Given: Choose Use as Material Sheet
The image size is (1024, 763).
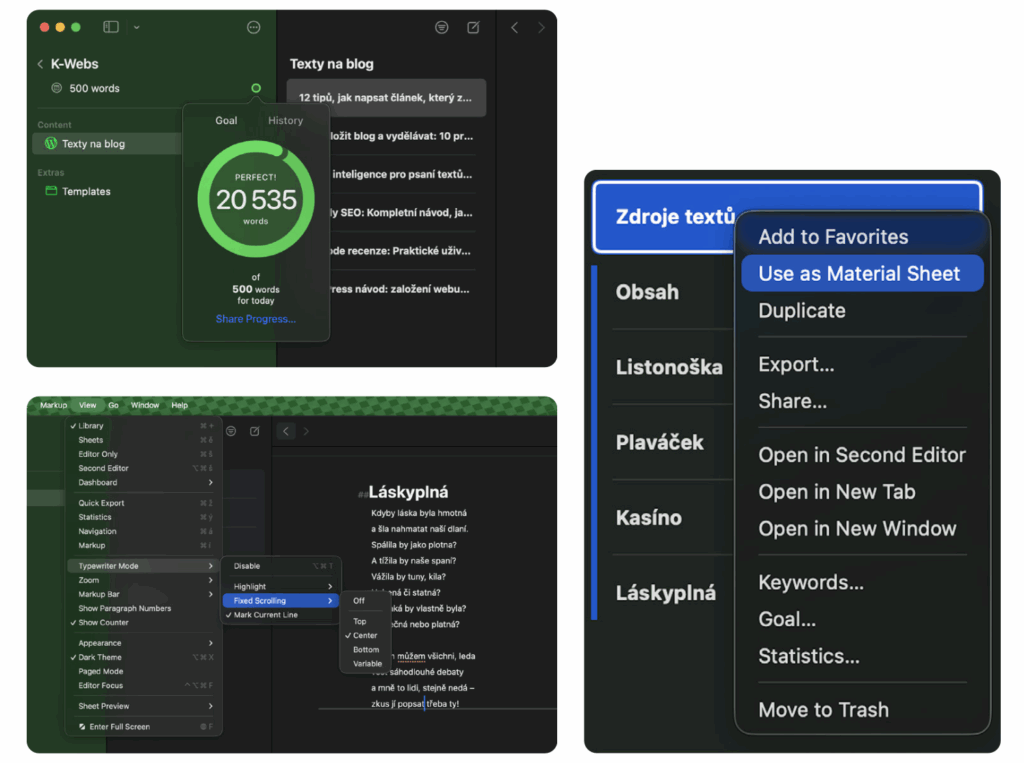Looking at the screenshot, I should (x=859, y=274).
